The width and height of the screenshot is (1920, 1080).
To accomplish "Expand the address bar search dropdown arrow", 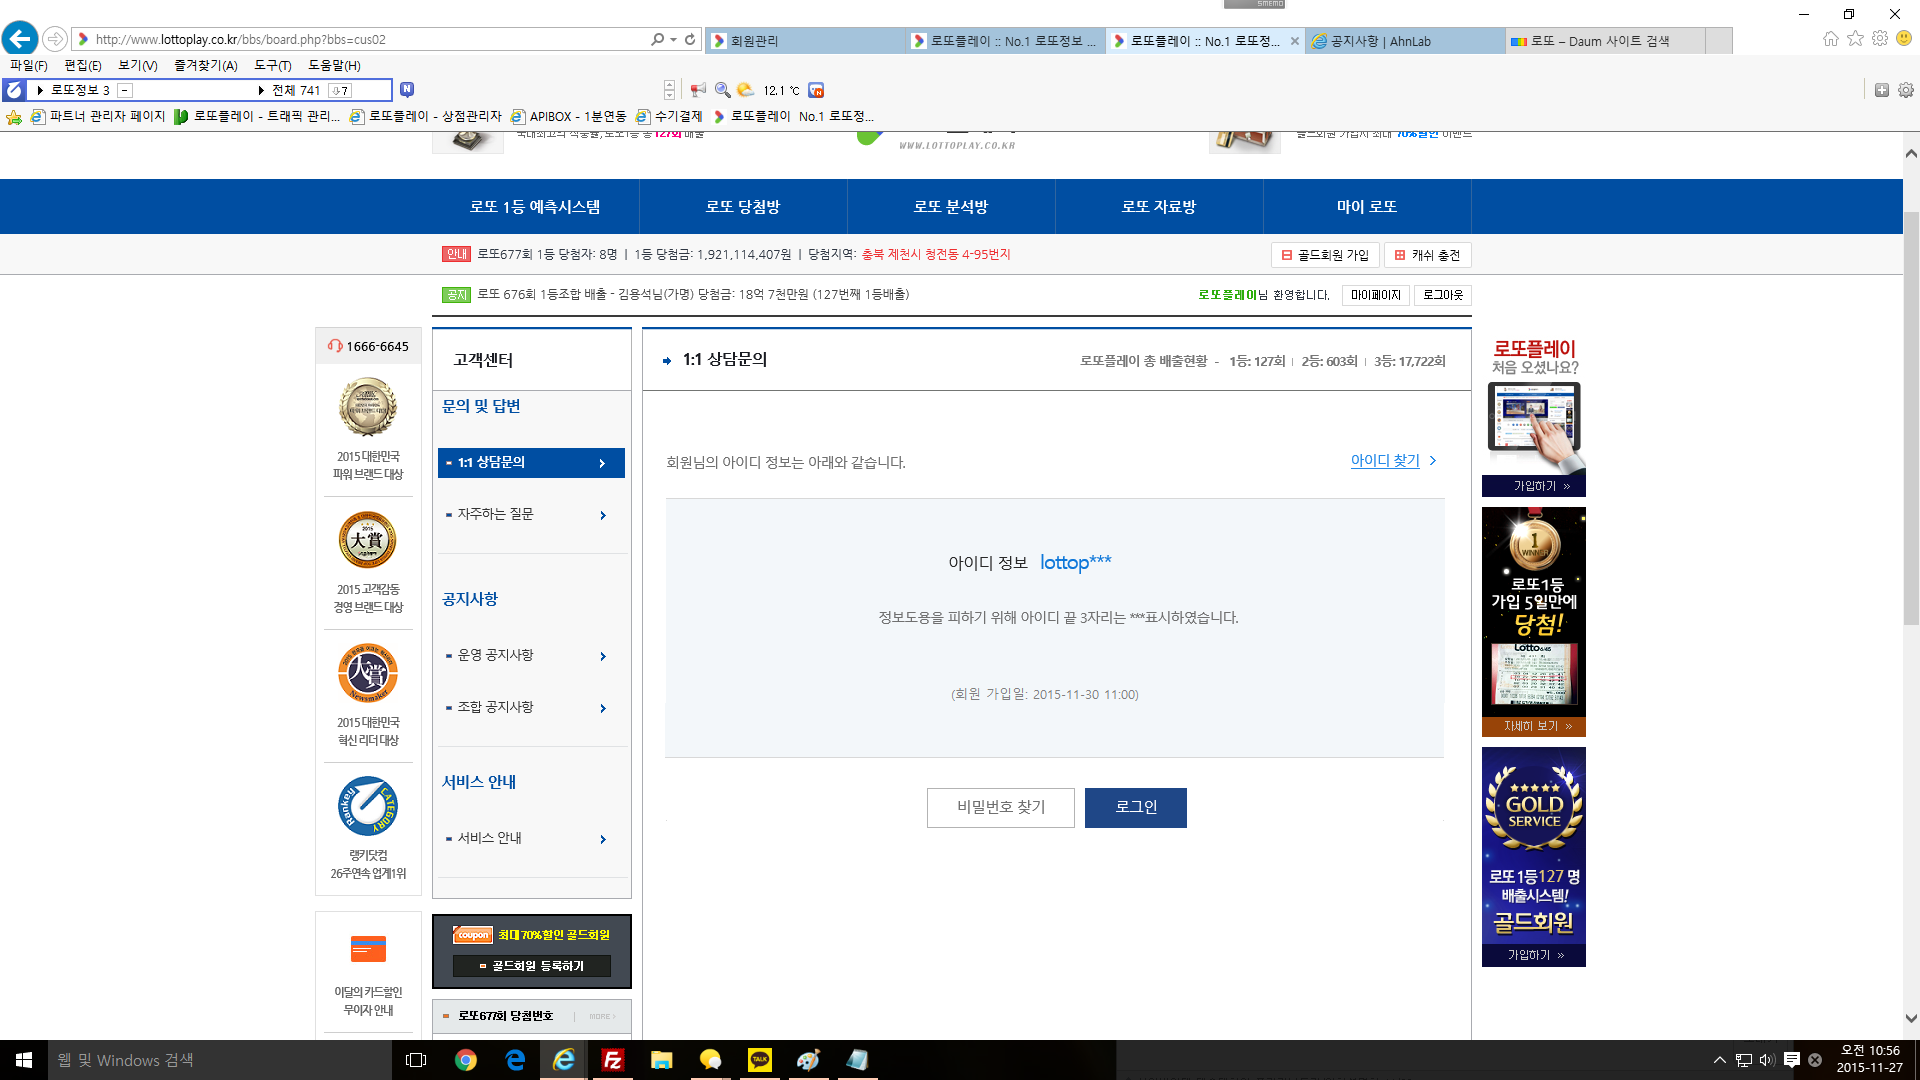I will coord(674,39).
